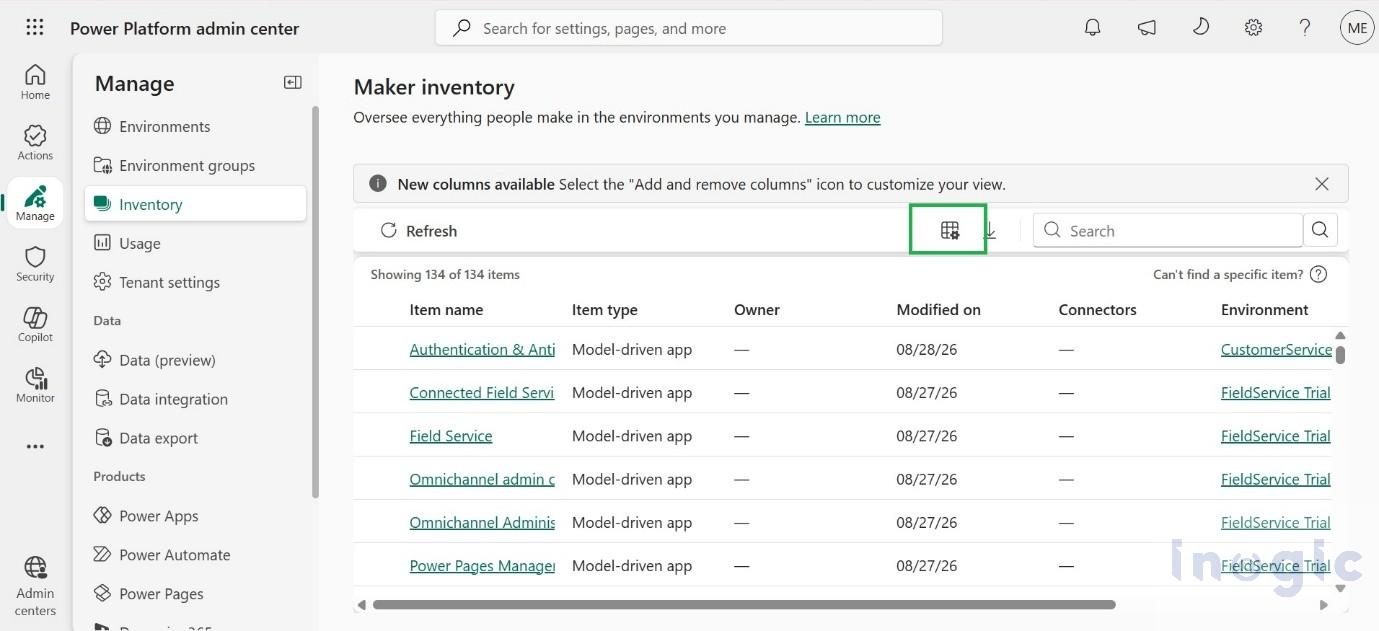Viewport: 1379px width, 631px height.
Task: Click the scroll left arrow under table
Action: tap(362, 605)
